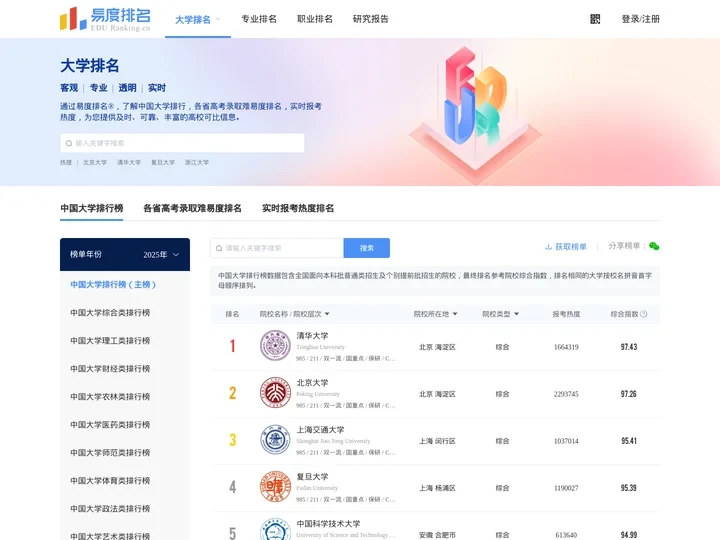The height and width of the screenshot is (540, 720).
Task: Open the 院校层次 filter dropdown
Action: (327, 314)
